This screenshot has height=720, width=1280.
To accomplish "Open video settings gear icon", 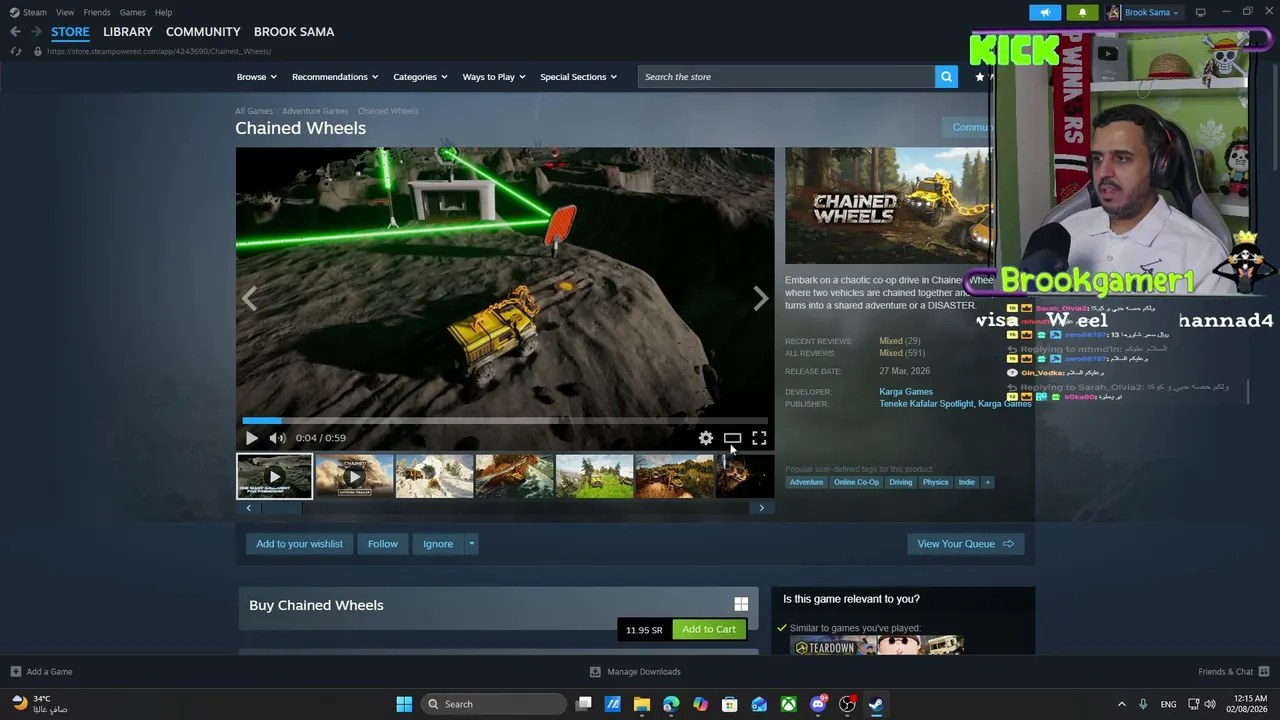I will coord(706,438).
